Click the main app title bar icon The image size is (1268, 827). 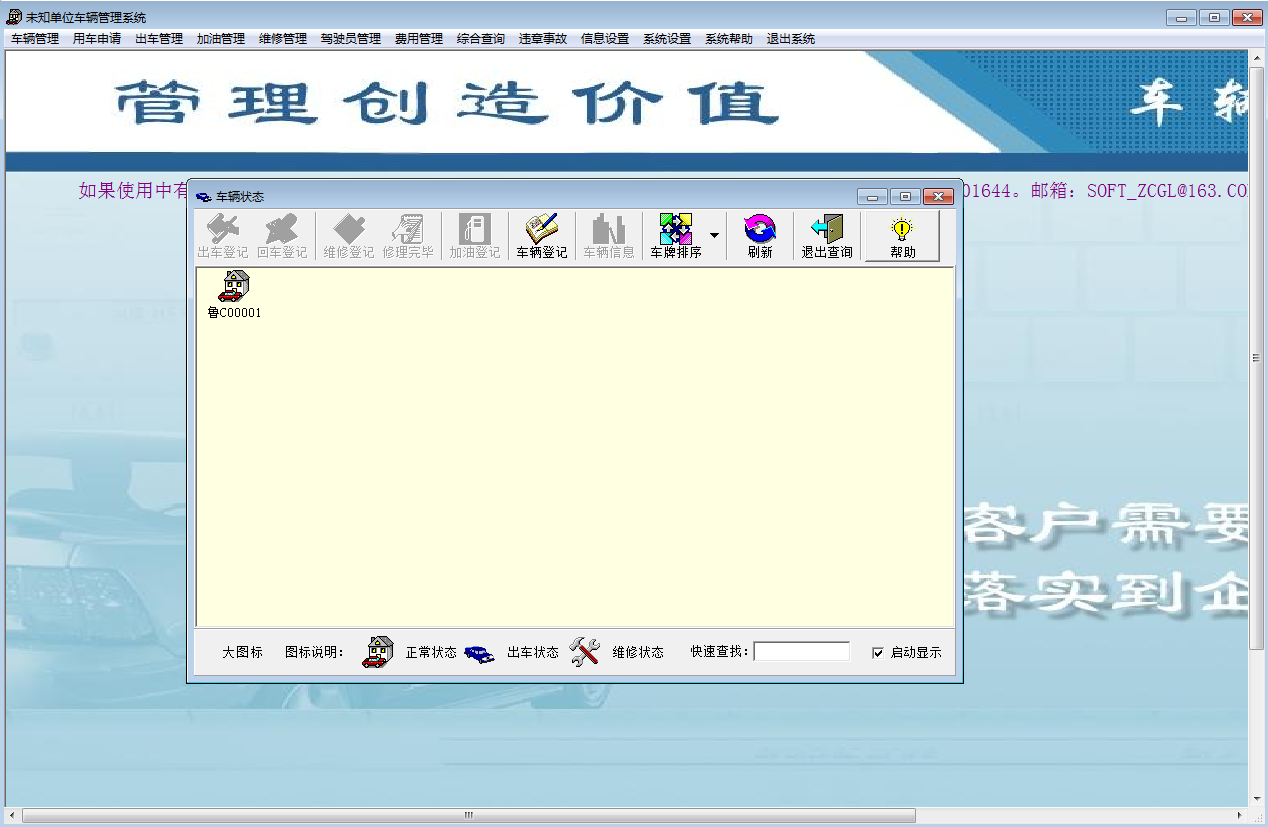pos(14,17)
